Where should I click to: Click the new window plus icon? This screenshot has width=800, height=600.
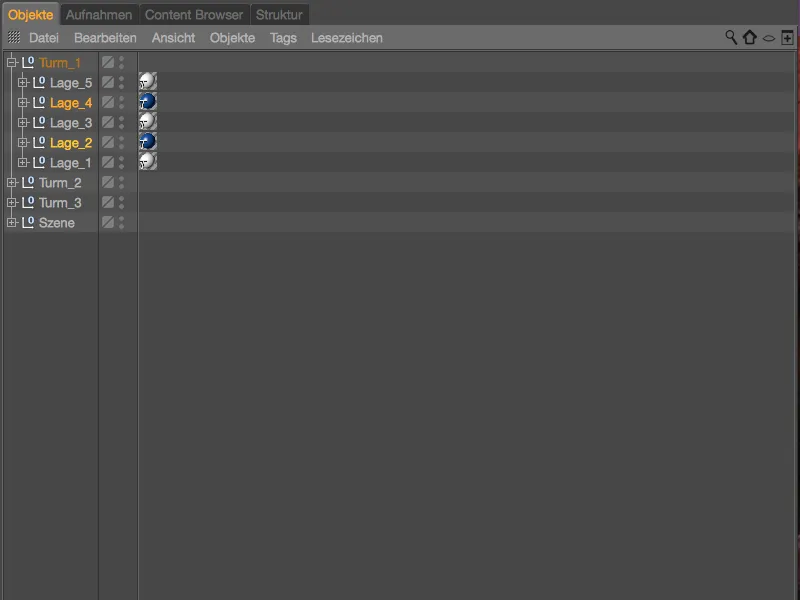click(787, 37)
